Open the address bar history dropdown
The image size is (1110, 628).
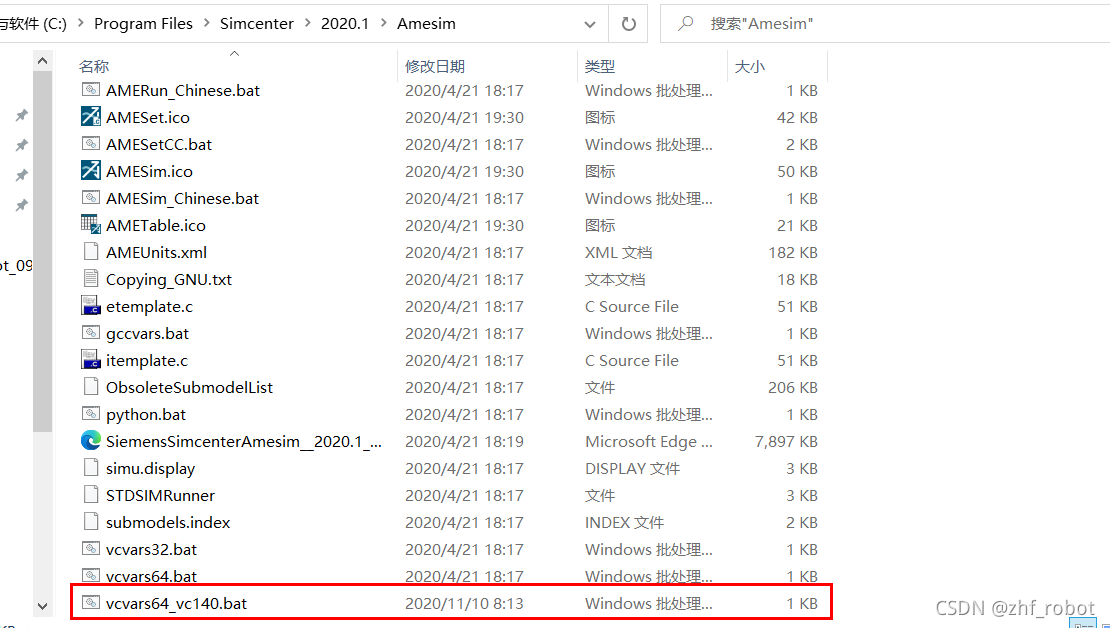point(590,24)
